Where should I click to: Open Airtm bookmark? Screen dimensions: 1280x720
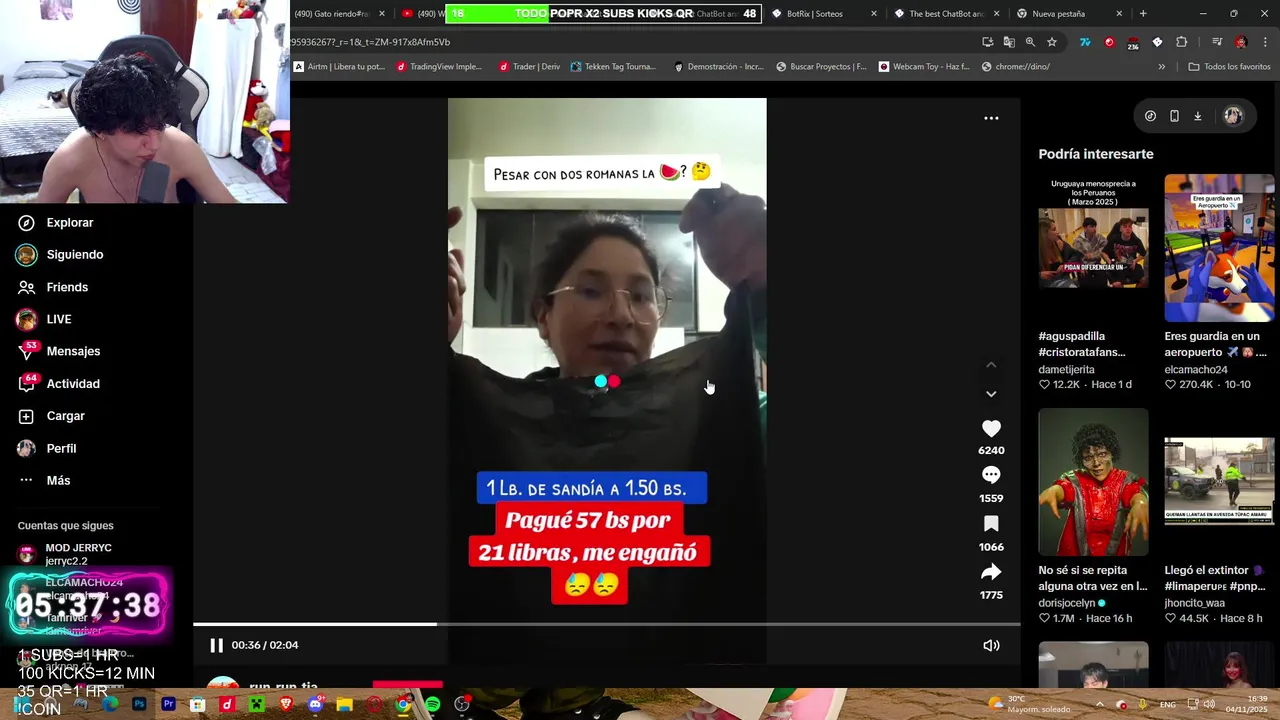pyautogui.click(x=339, y=67)
